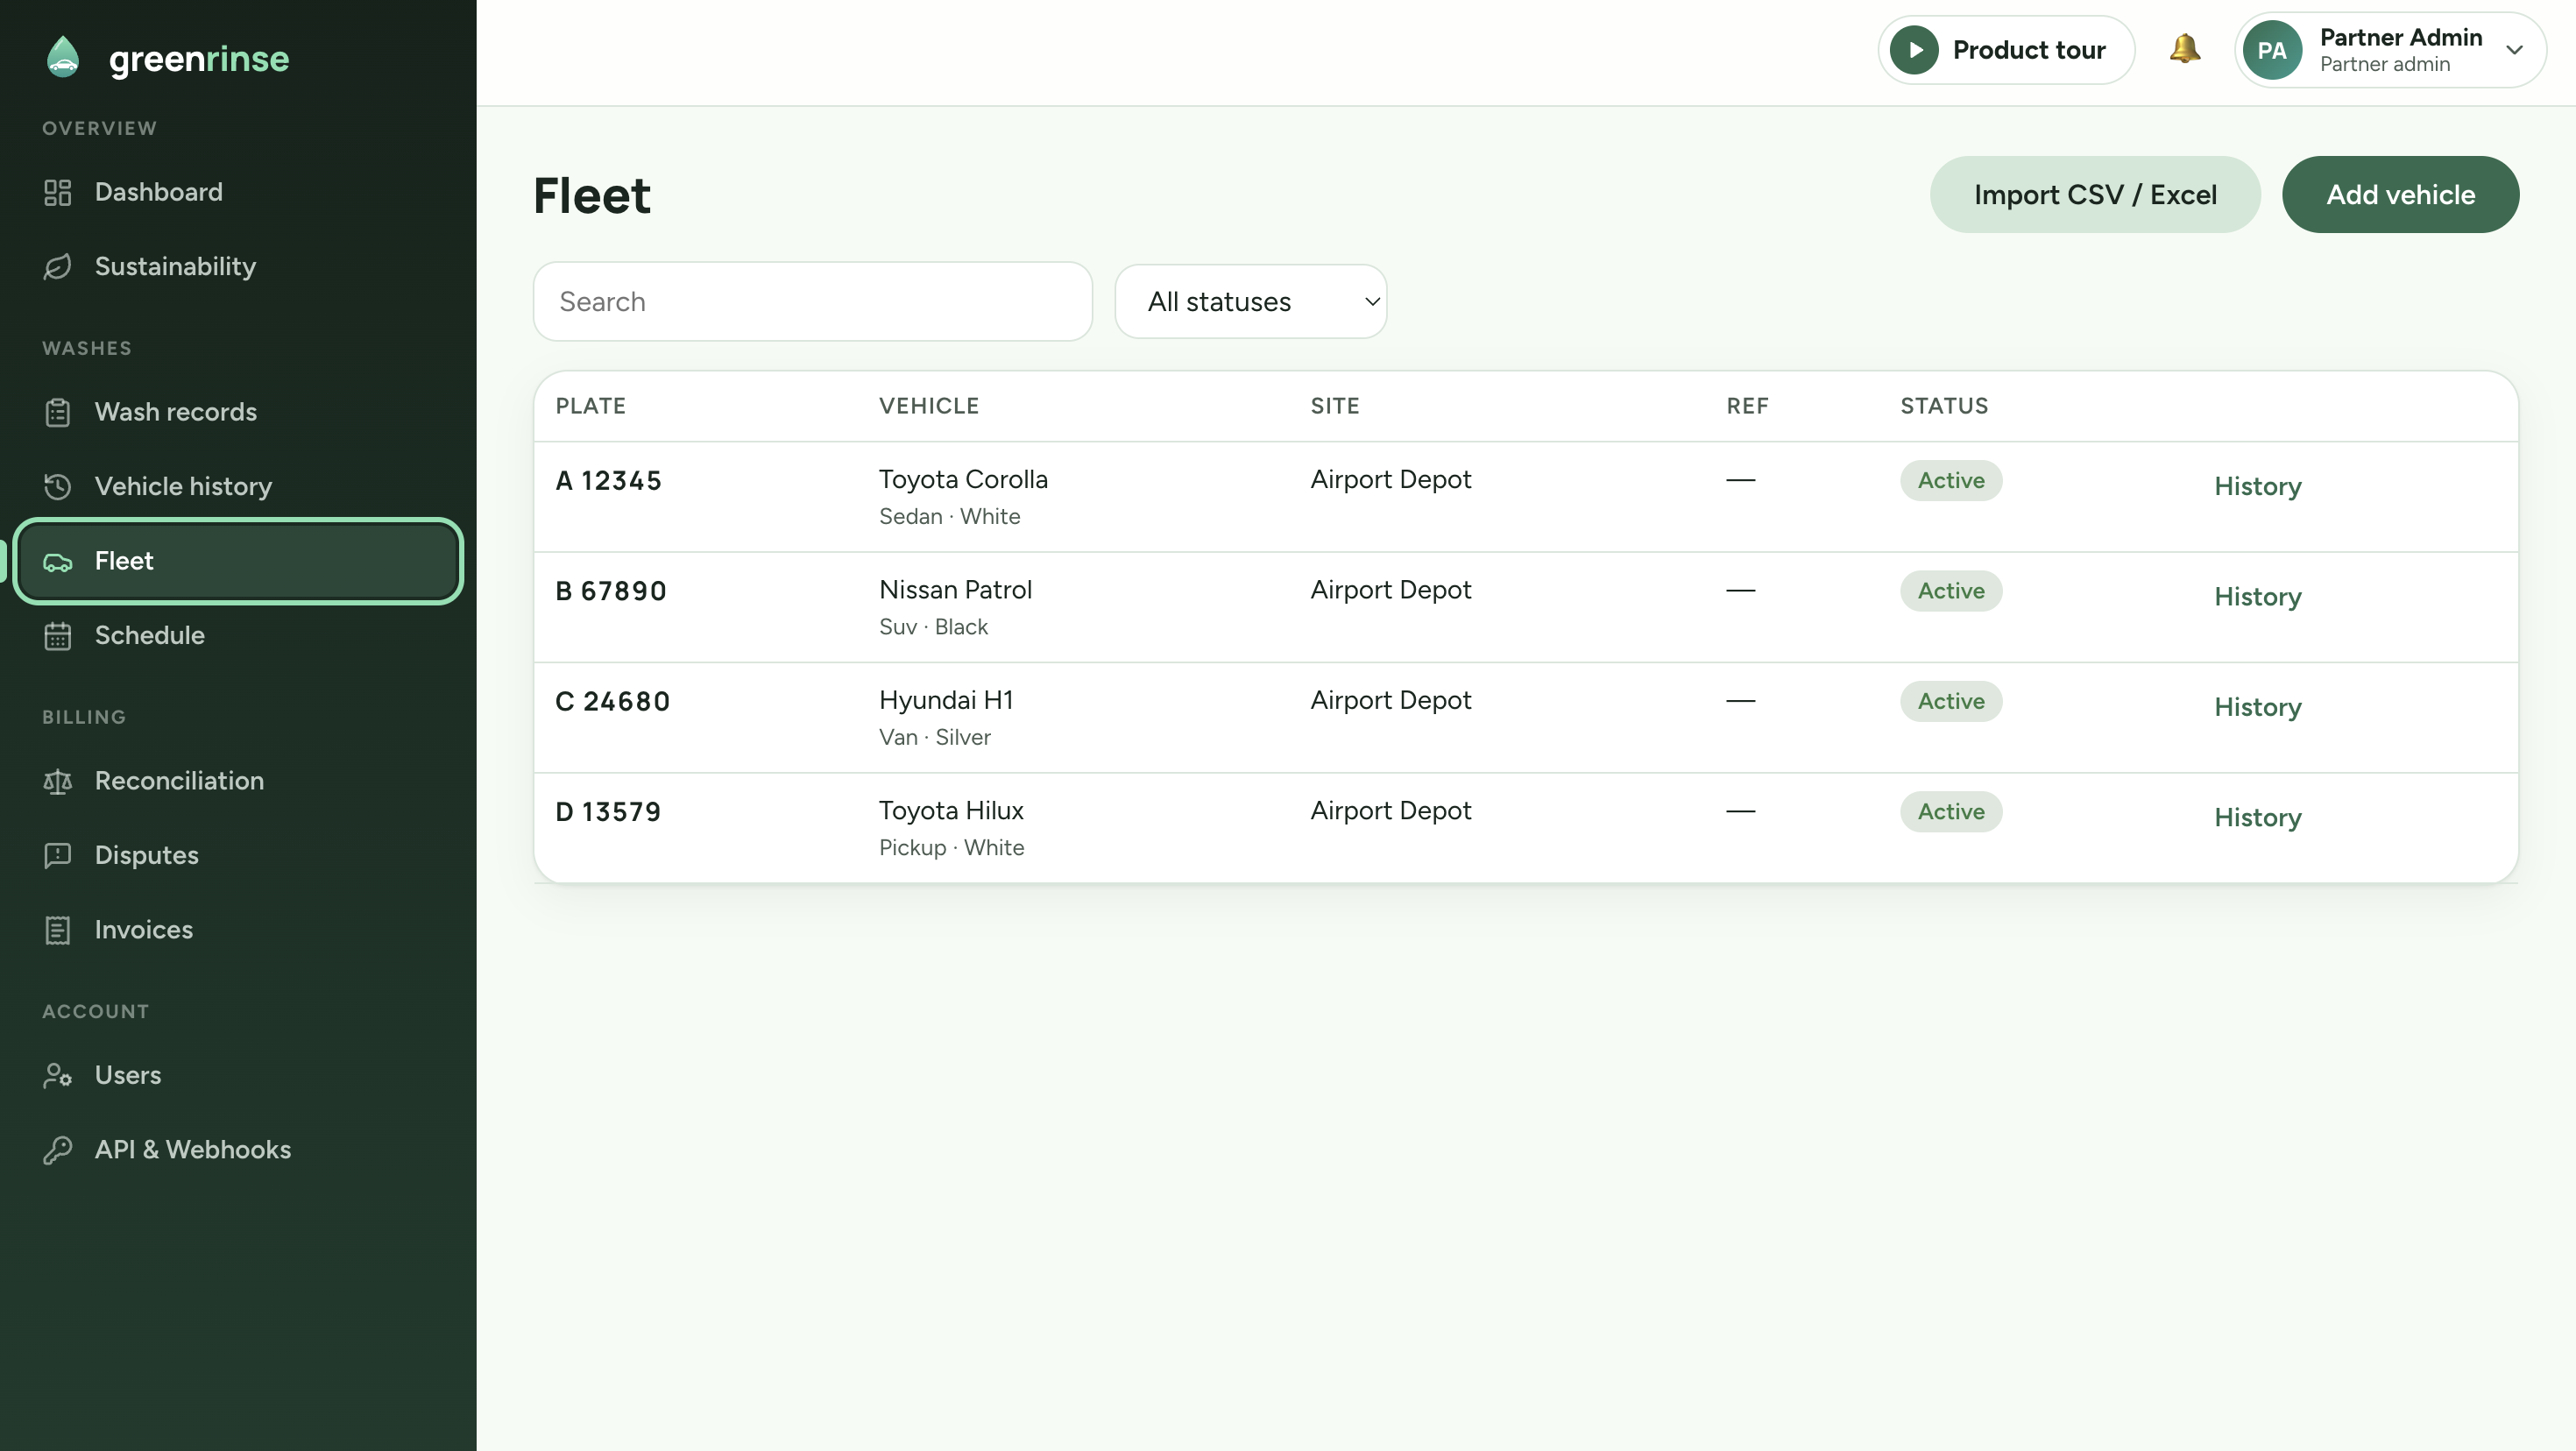Screen dimensions: 2576x1451
Task: Click the Product tour play icon
Action: [x=1915, y=50]
